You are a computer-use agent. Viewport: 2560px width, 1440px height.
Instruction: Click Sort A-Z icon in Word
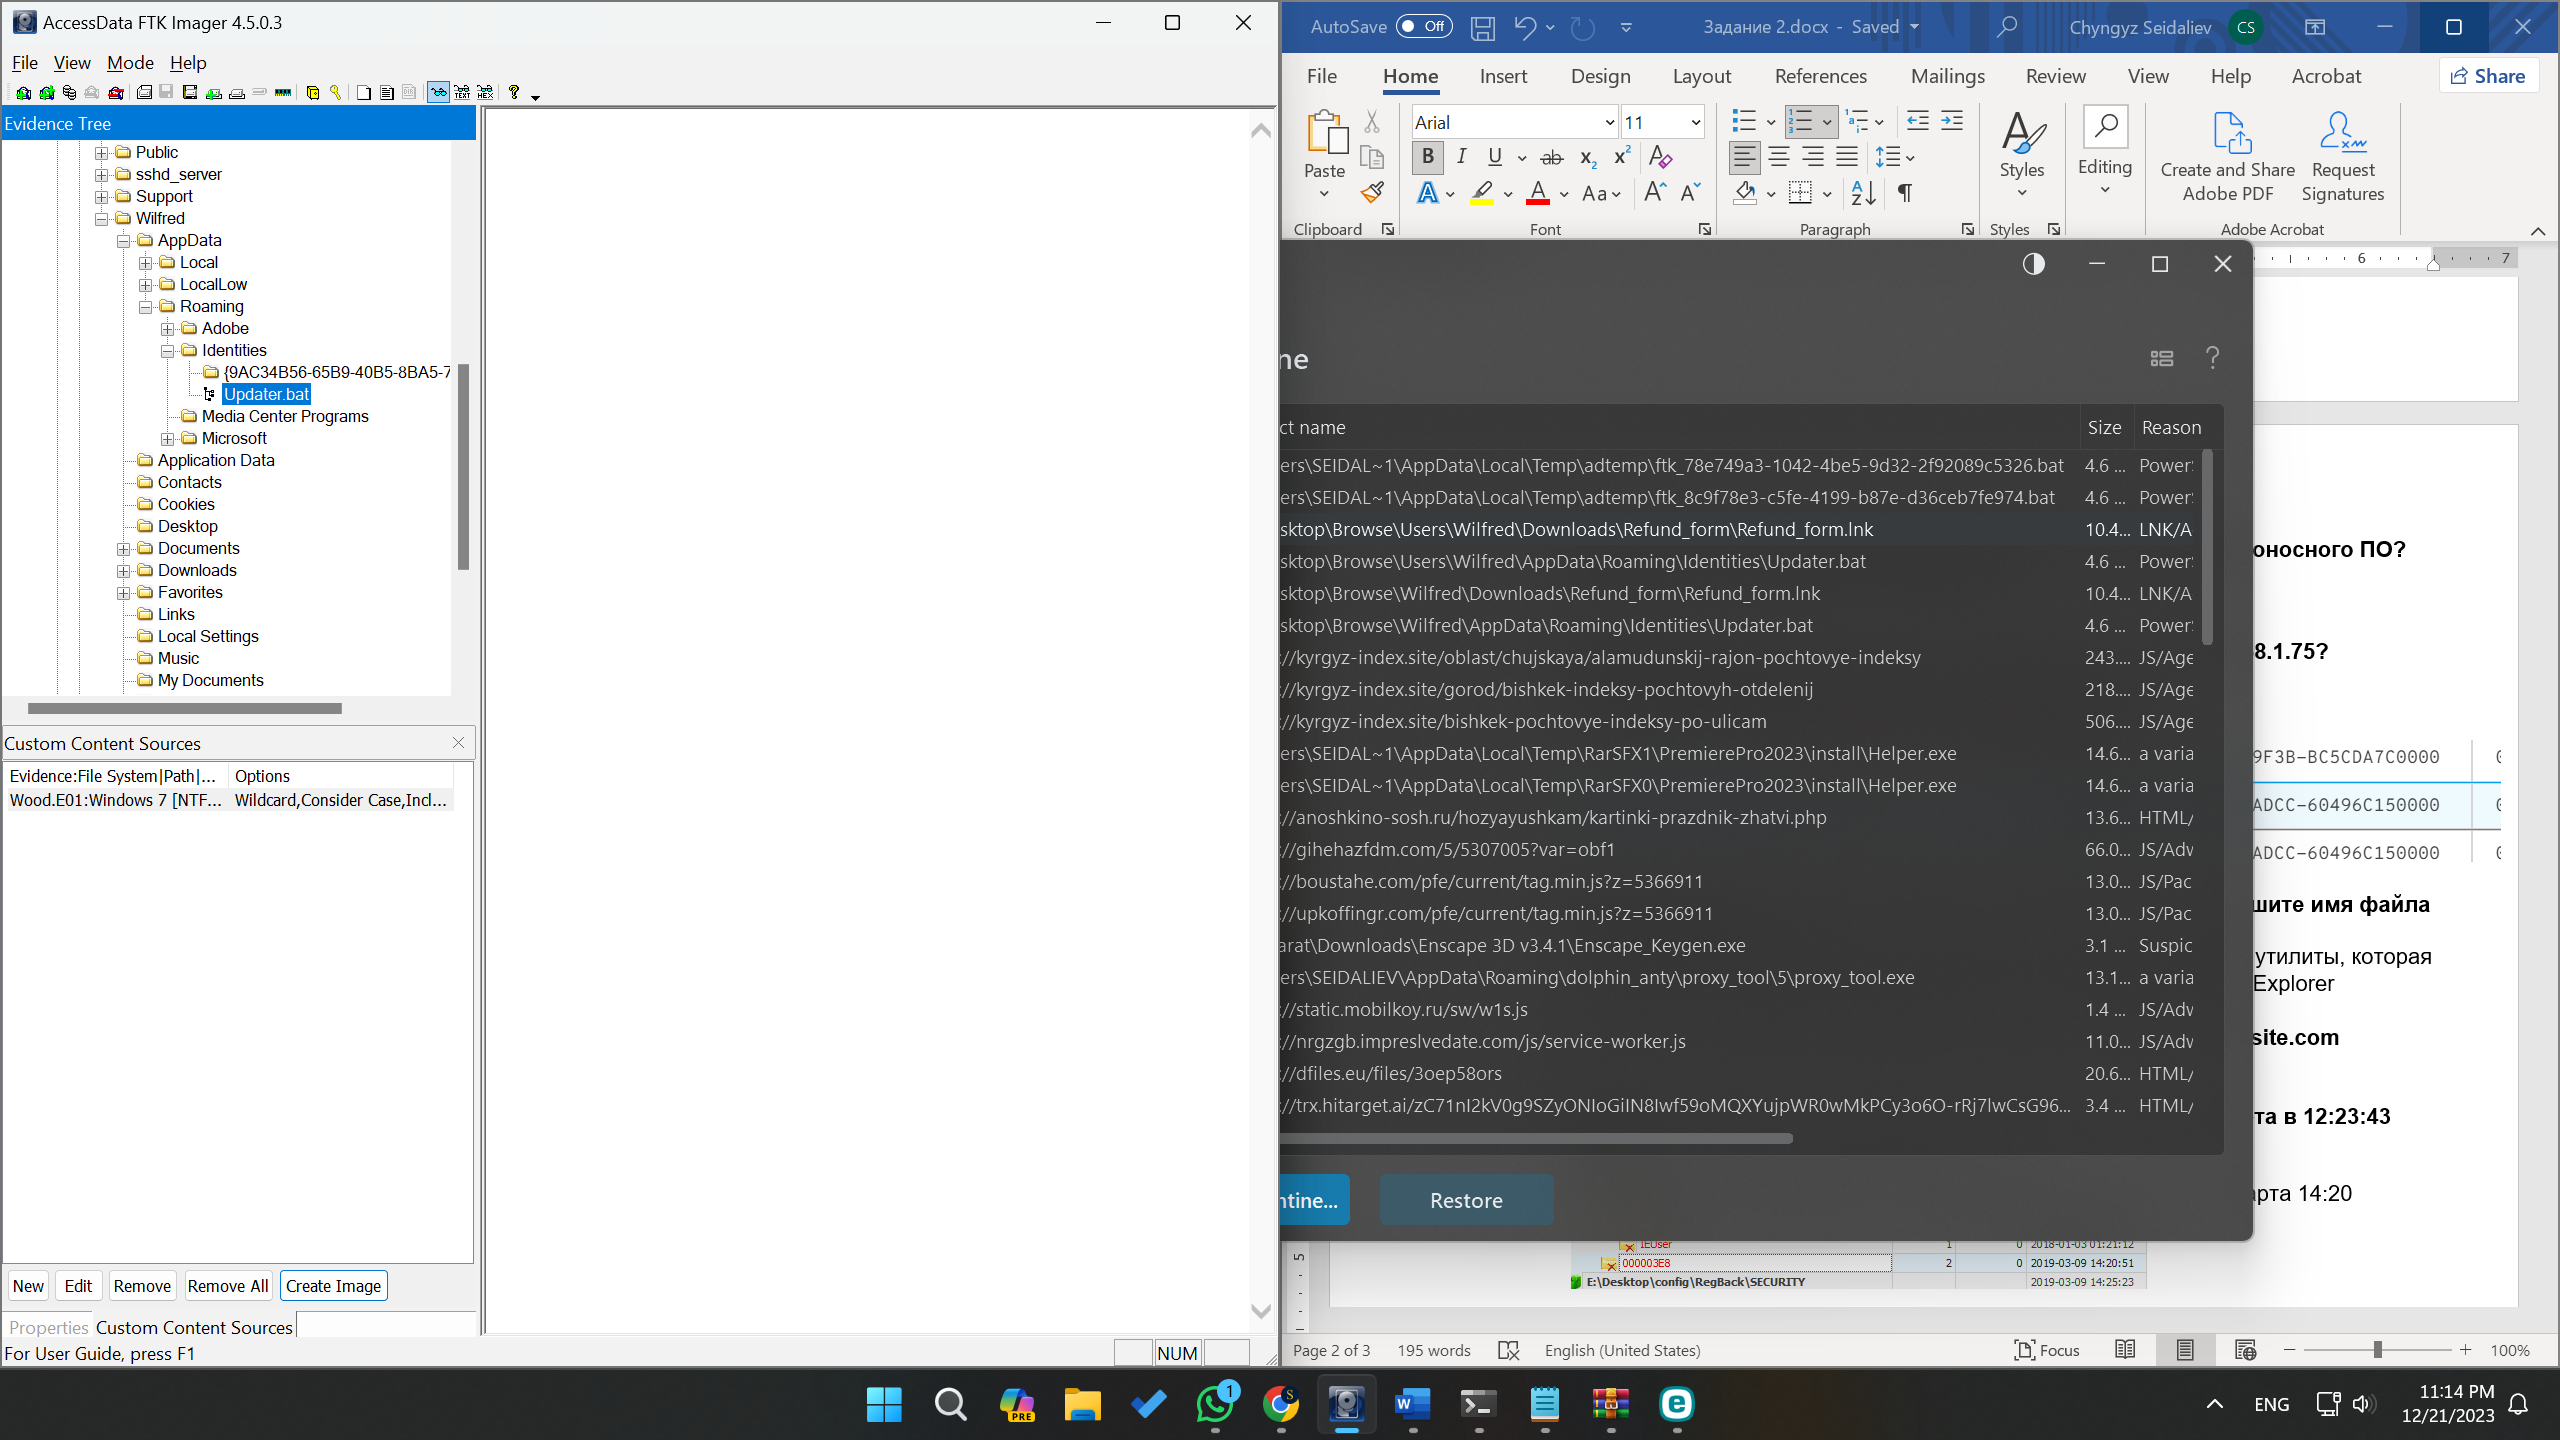point(1863,193)
